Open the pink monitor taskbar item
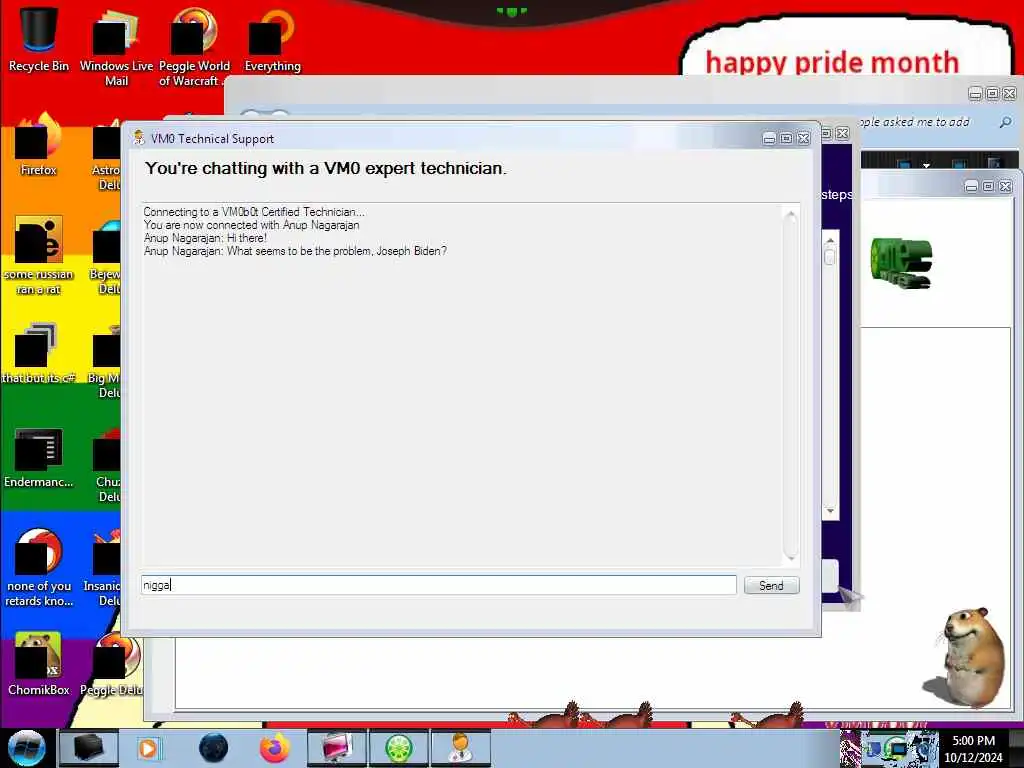Screen dimensions: 1024x768 click(336, 748)
